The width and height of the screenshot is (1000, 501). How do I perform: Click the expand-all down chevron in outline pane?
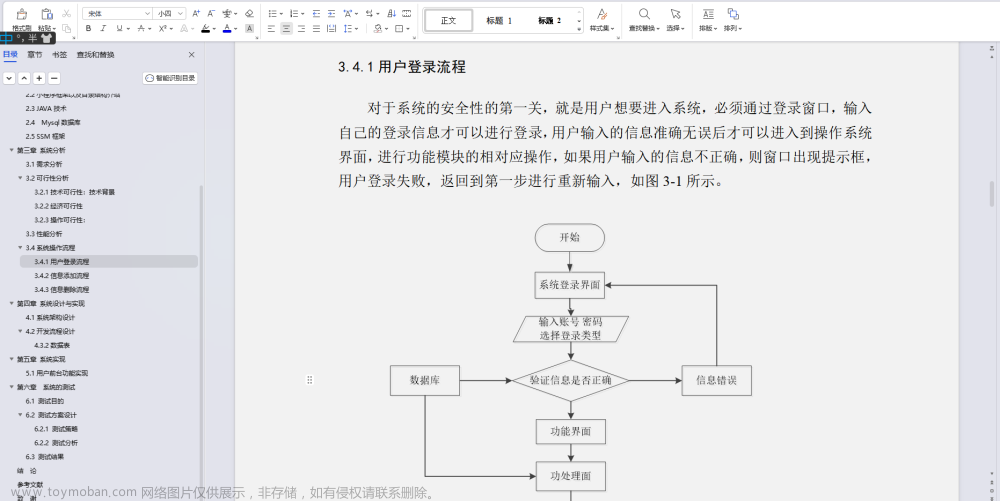[x=9, y=78]
